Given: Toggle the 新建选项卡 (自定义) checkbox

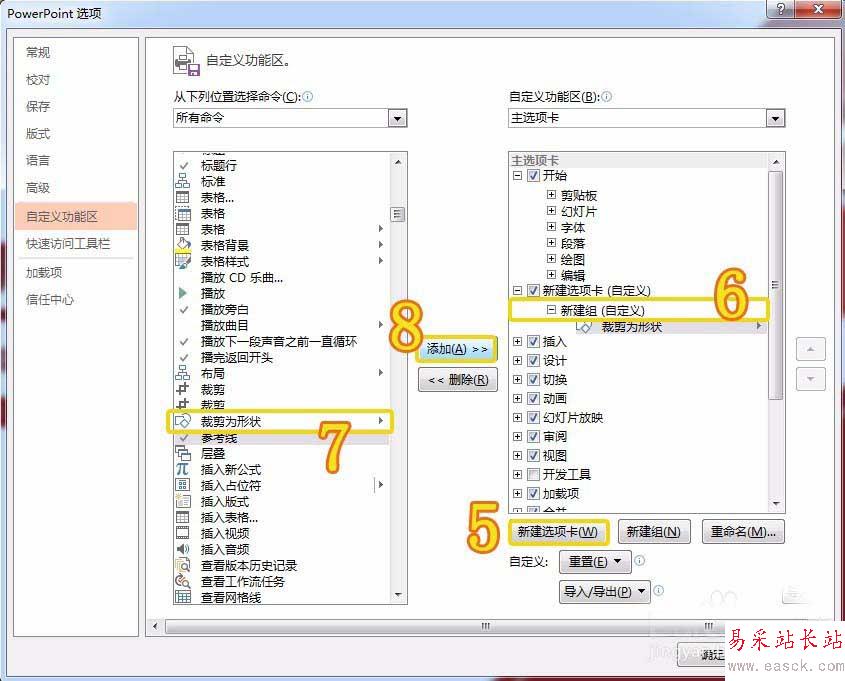Looking at the screenshot, I should [x=533, y=291].
